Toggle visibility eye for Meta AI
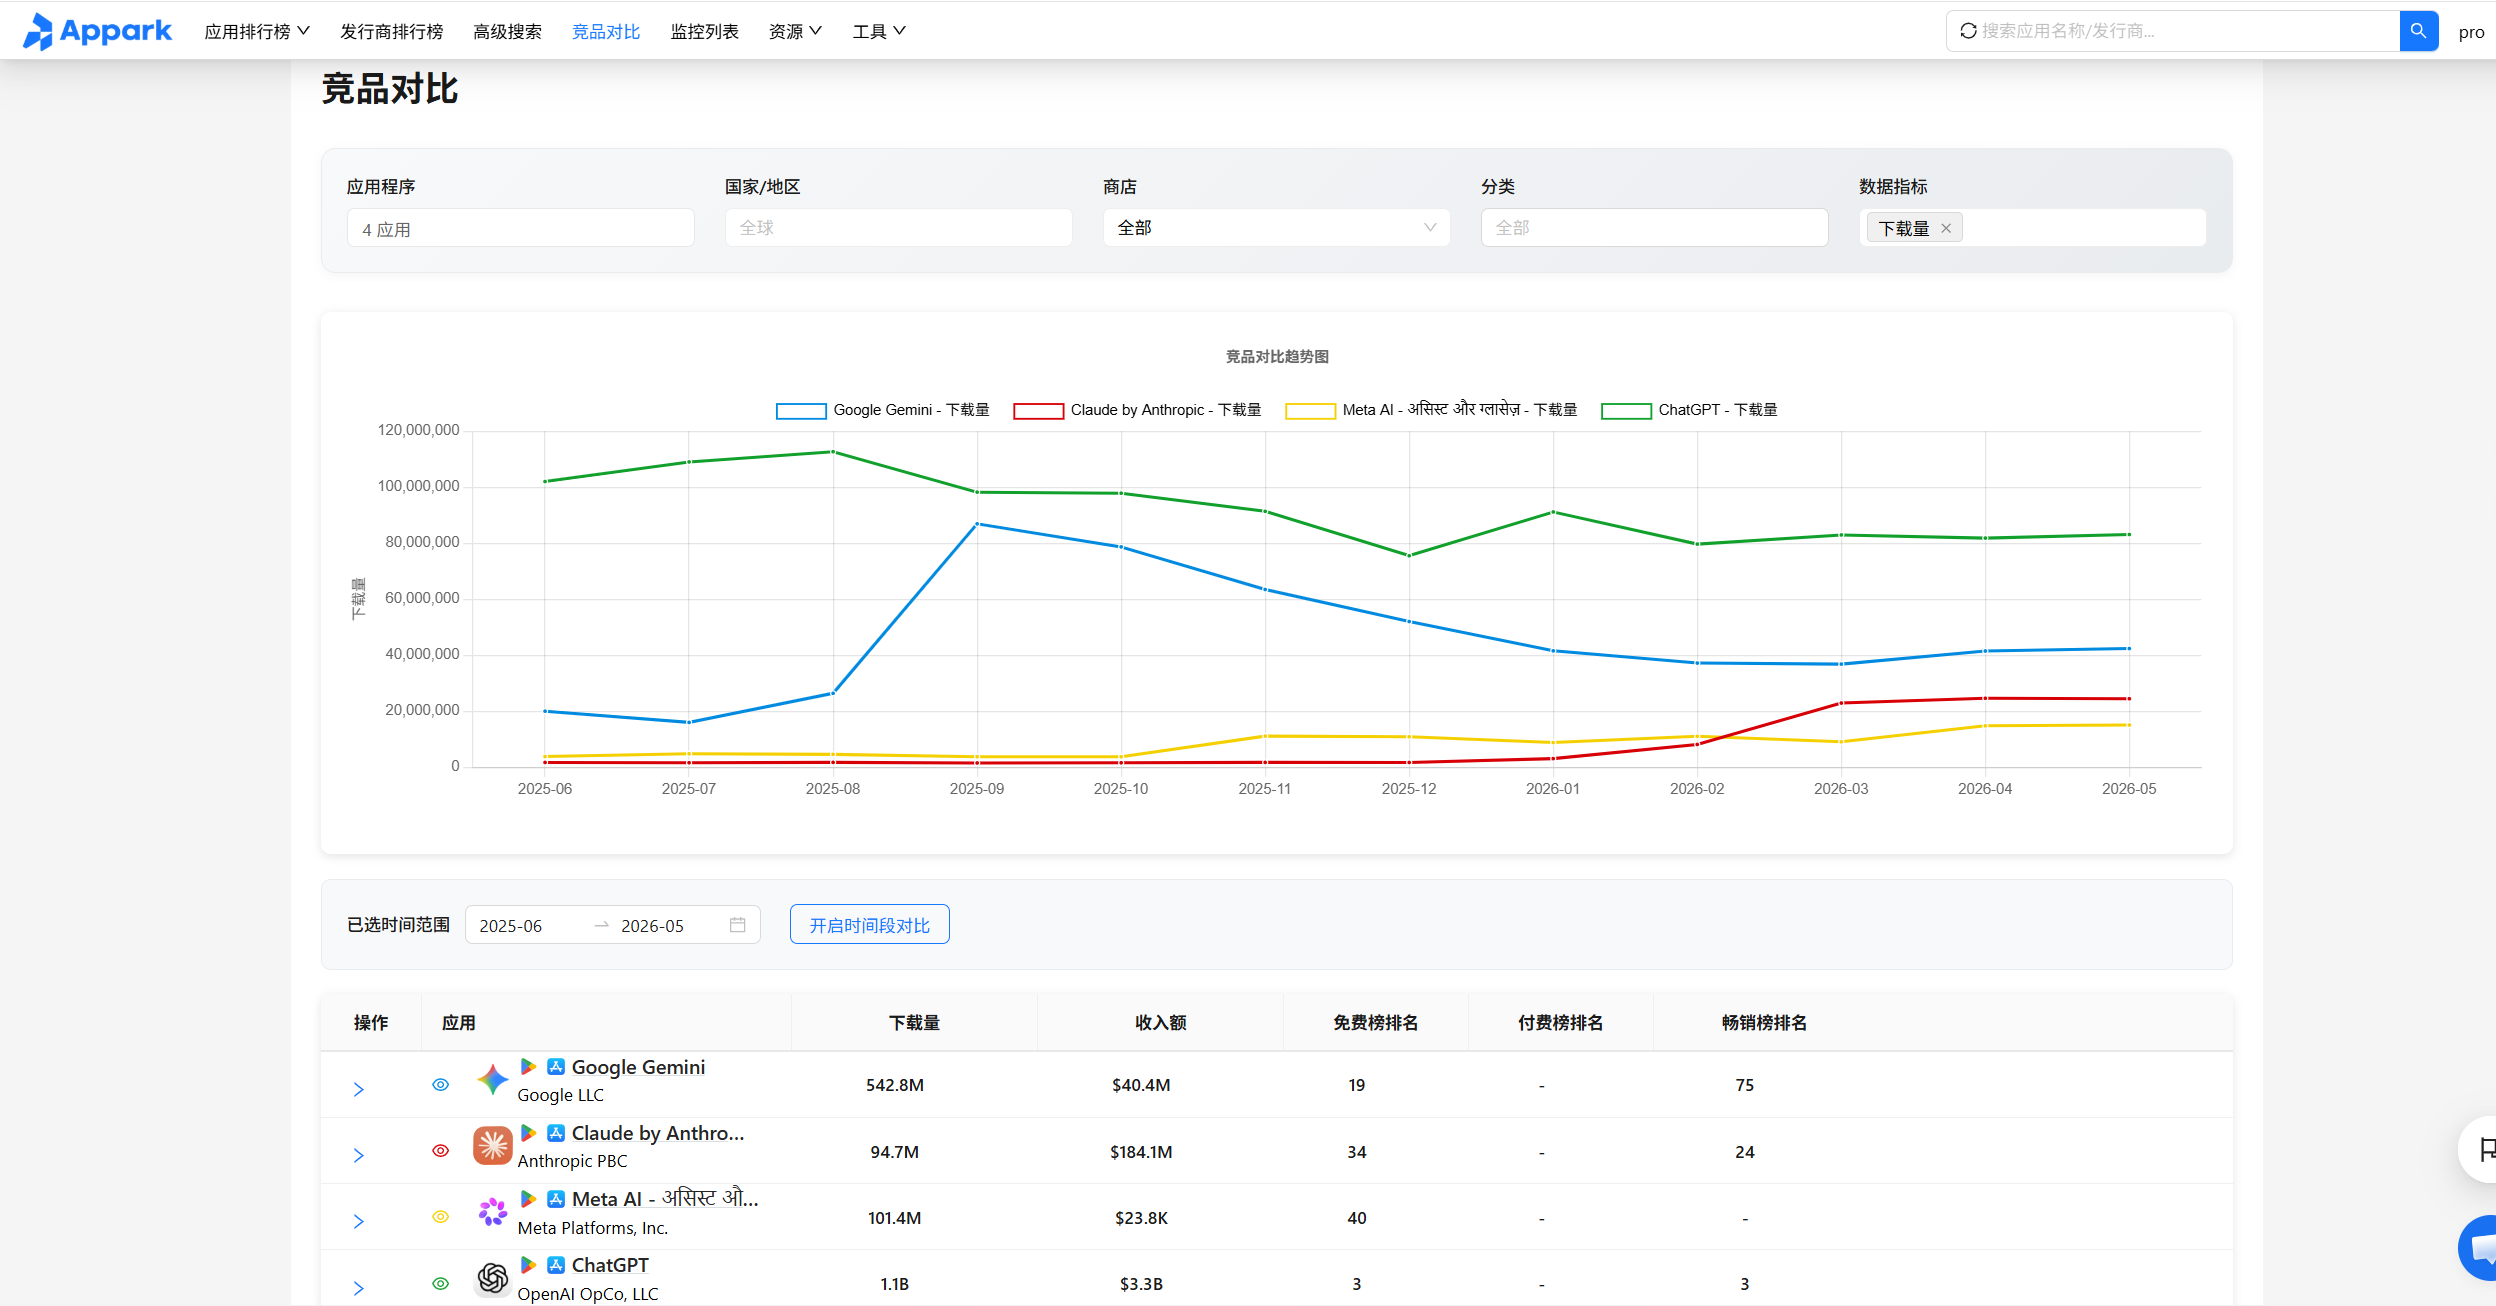 [440, 1217]
